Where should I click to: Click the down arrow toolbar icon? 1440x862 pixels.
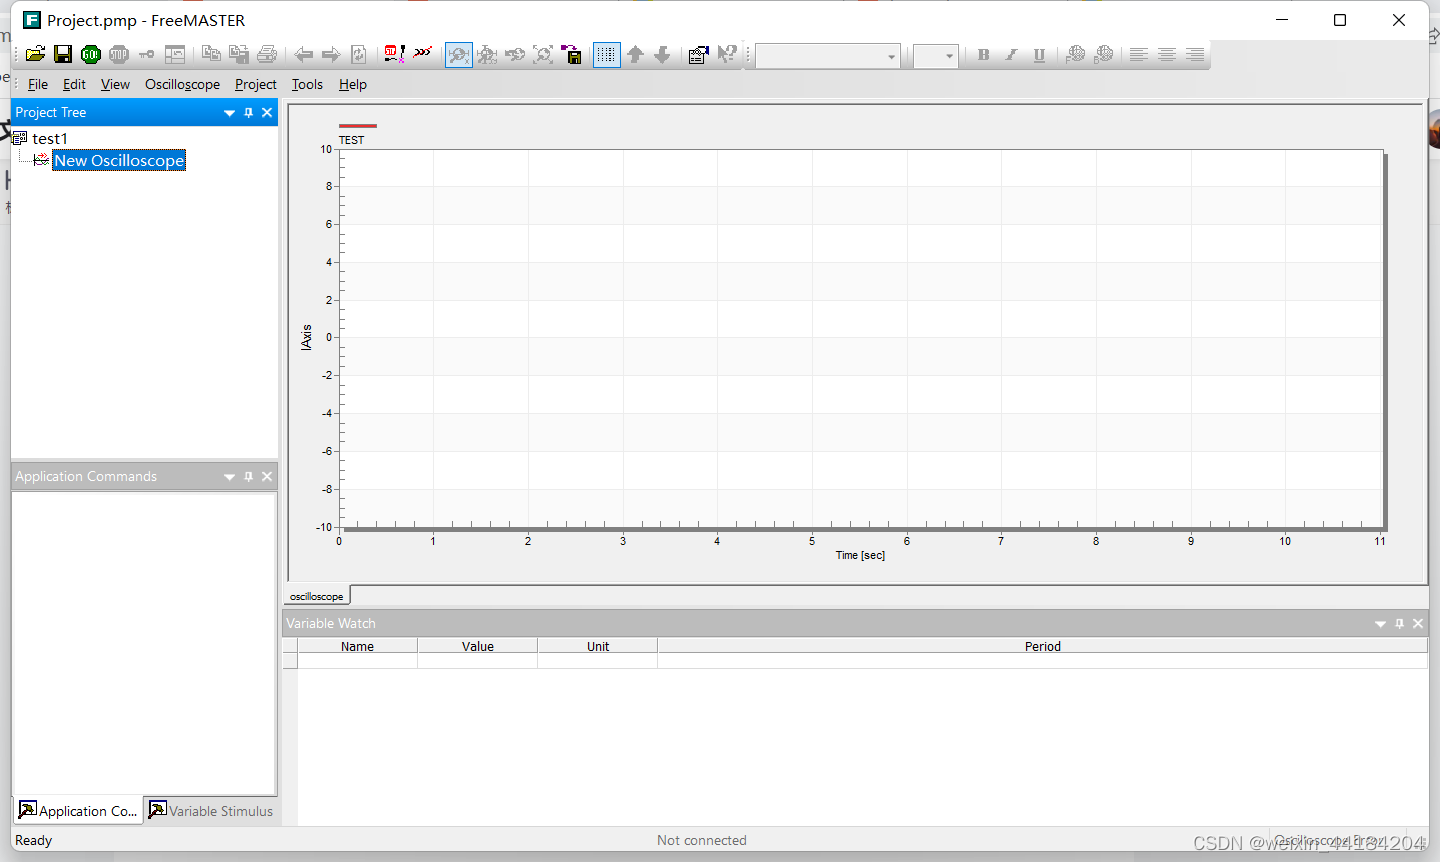tap(662, 54)
